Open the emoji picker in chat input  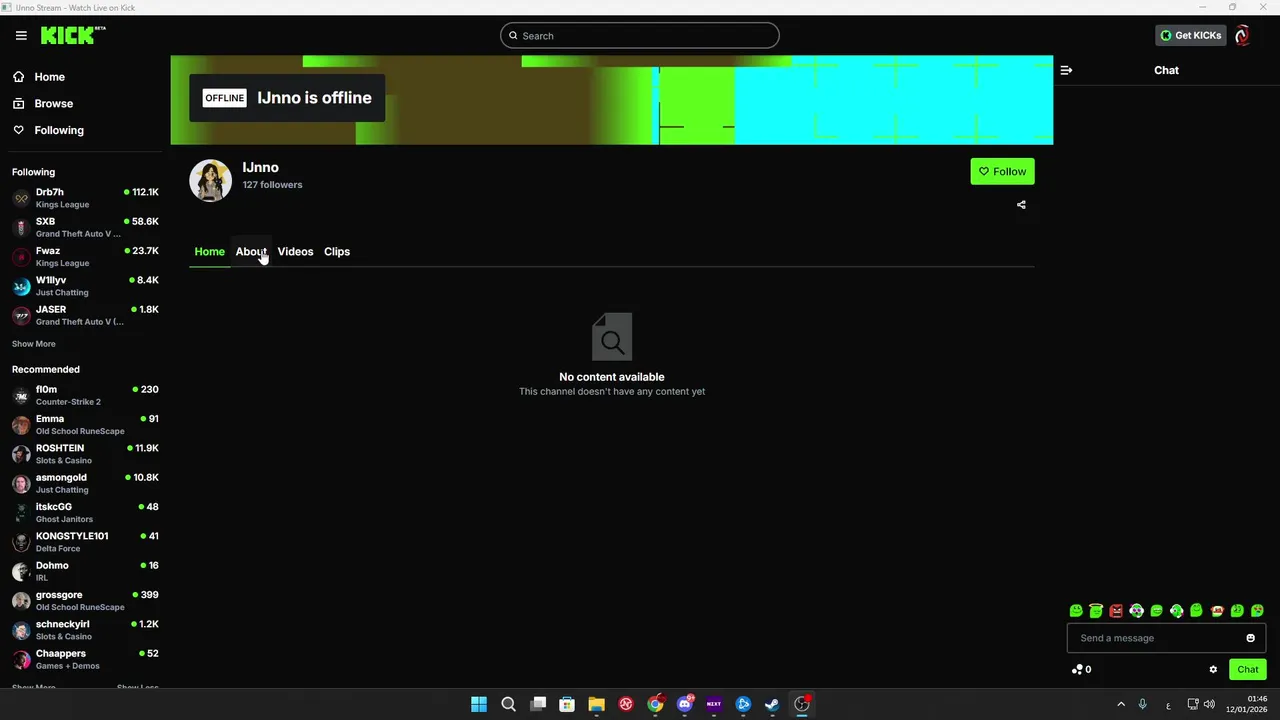click(1250, 638)
